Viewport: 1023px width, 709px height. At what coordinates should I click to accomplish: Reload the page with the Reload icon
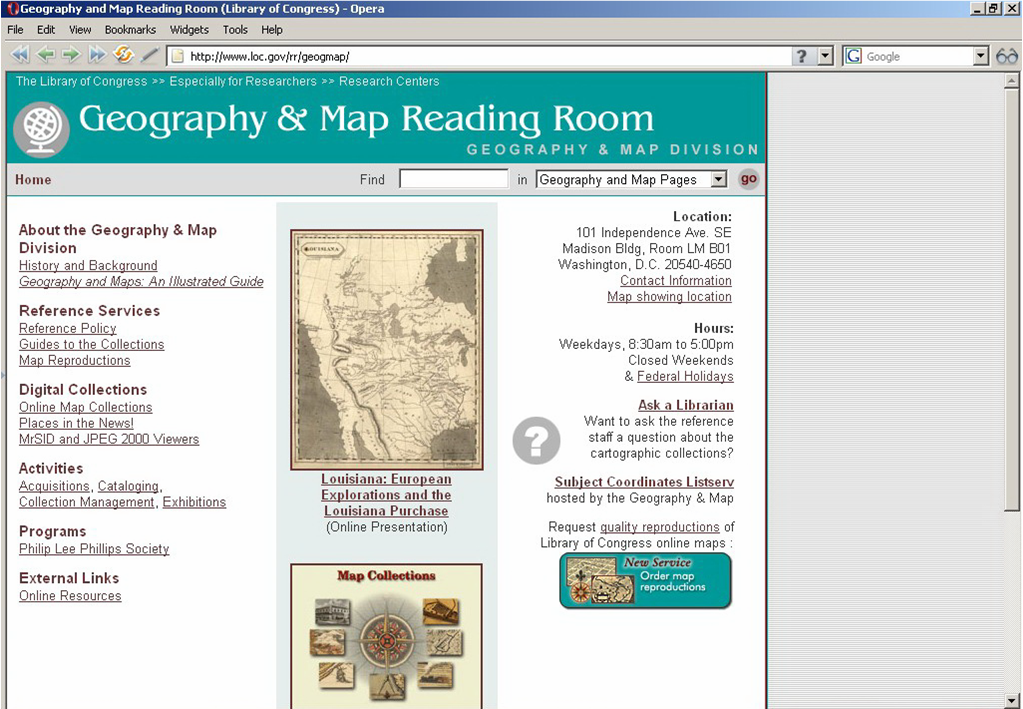click(x=124, y=56)
